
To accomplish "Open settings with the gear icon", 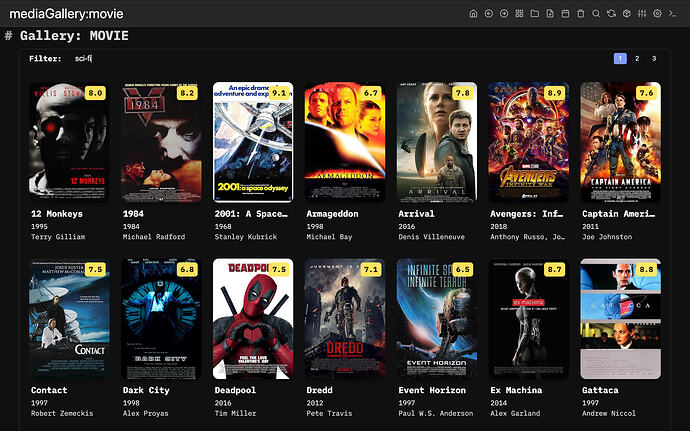I will tap(657, 13).
